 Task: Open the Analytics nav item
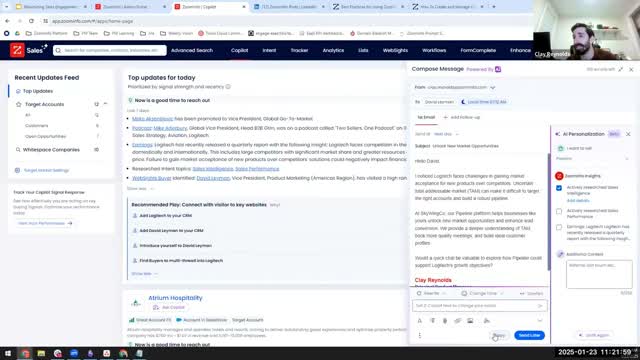[333, 50]
